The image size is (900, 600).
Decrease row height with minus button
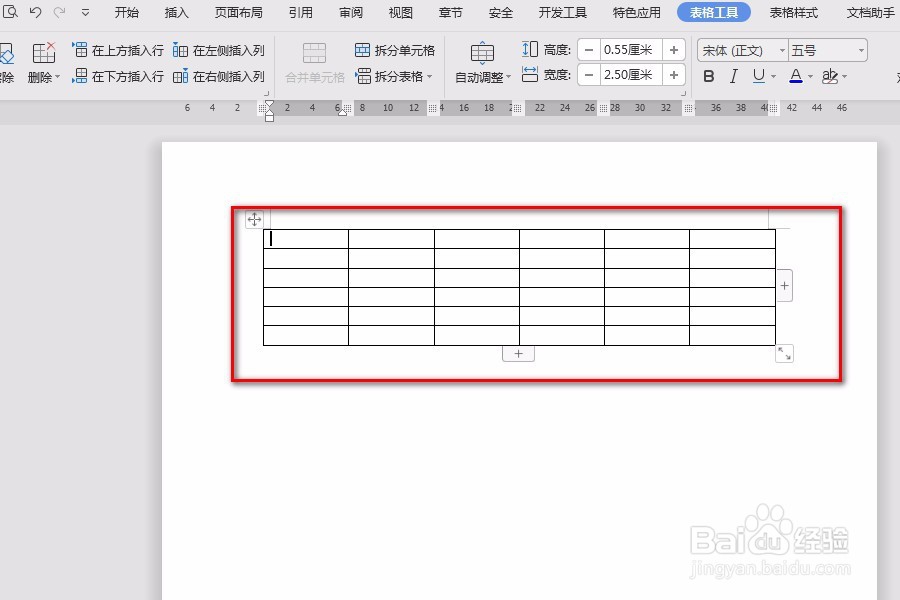[x=589, y=50]
